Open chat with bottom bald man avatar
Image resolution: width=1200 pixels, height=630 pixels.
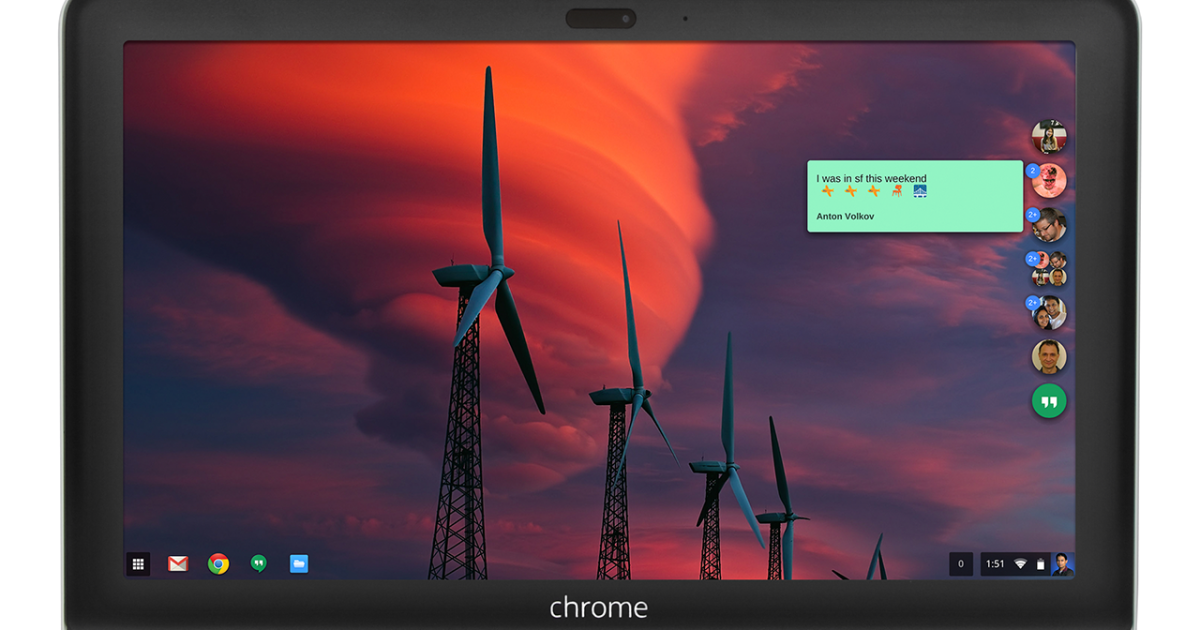[x=1049, y=357]
